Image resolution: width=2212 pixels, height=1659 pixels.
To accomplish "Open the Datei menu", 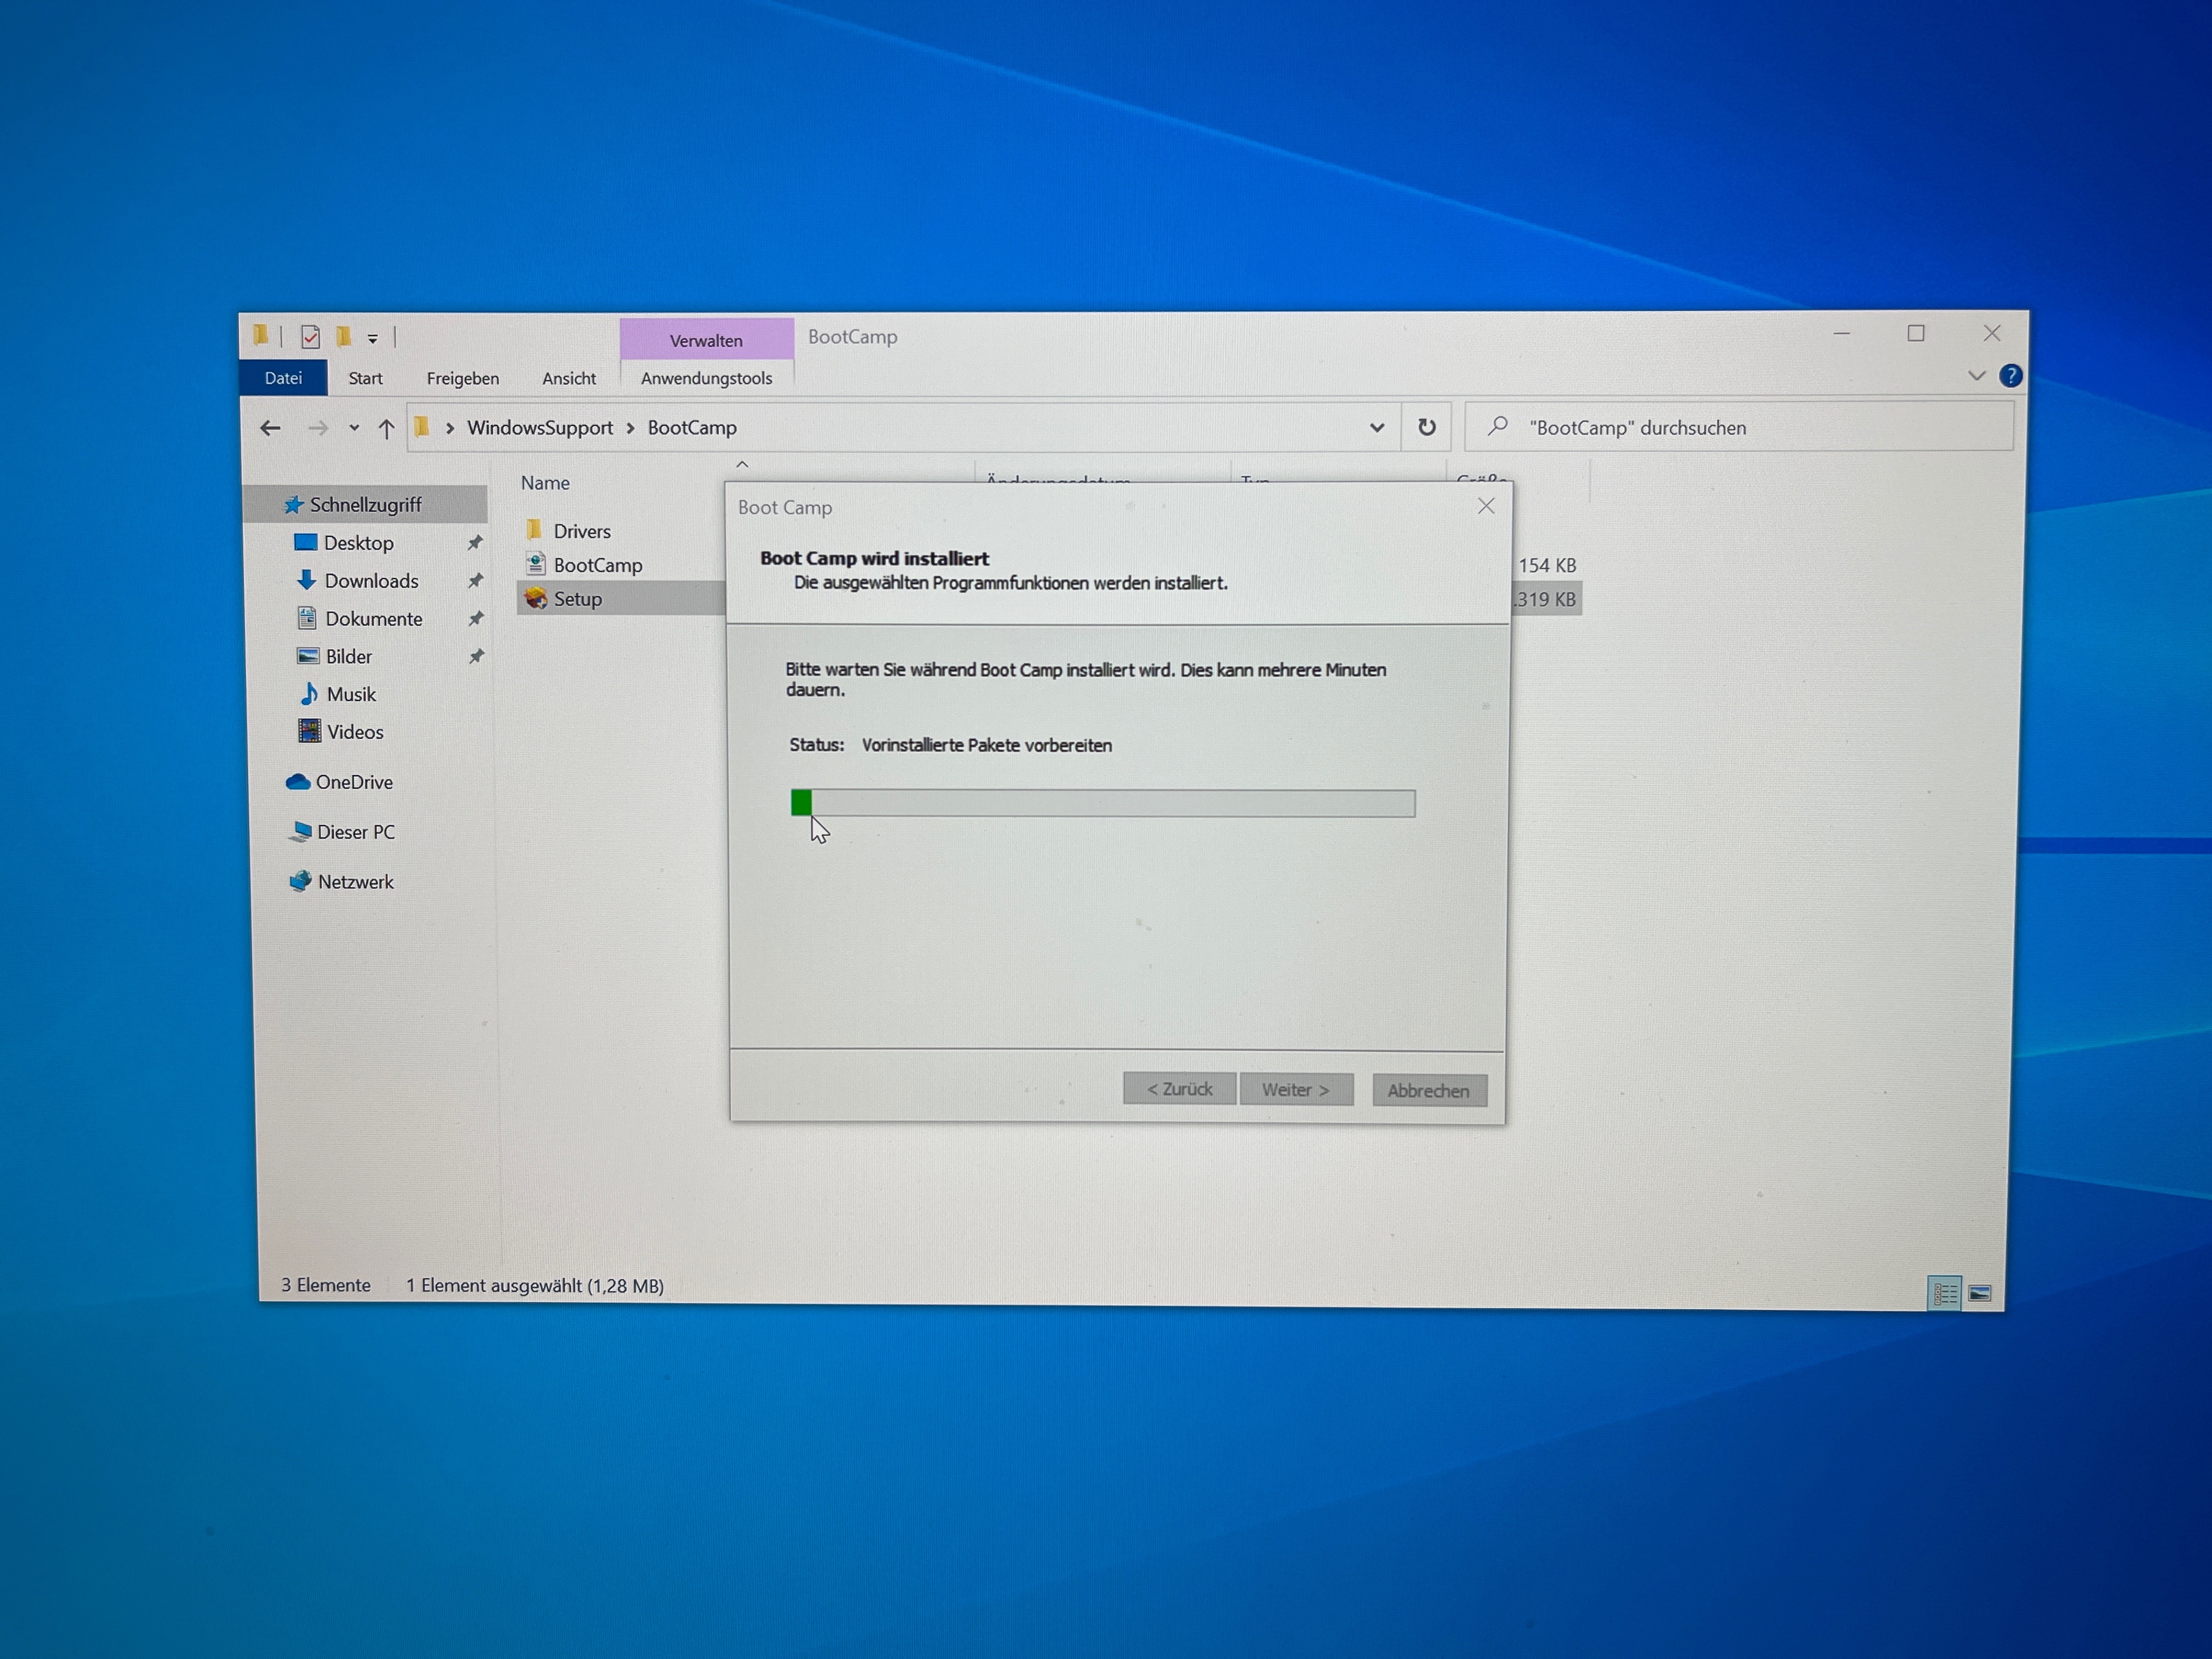I will point(283,378).
